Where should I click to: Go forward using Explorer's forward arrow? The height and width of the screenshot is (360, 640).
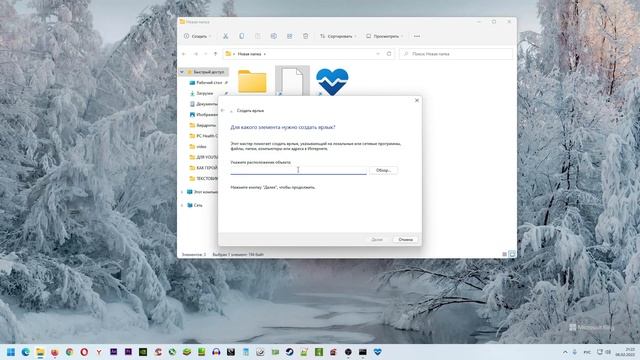point(196,54)
